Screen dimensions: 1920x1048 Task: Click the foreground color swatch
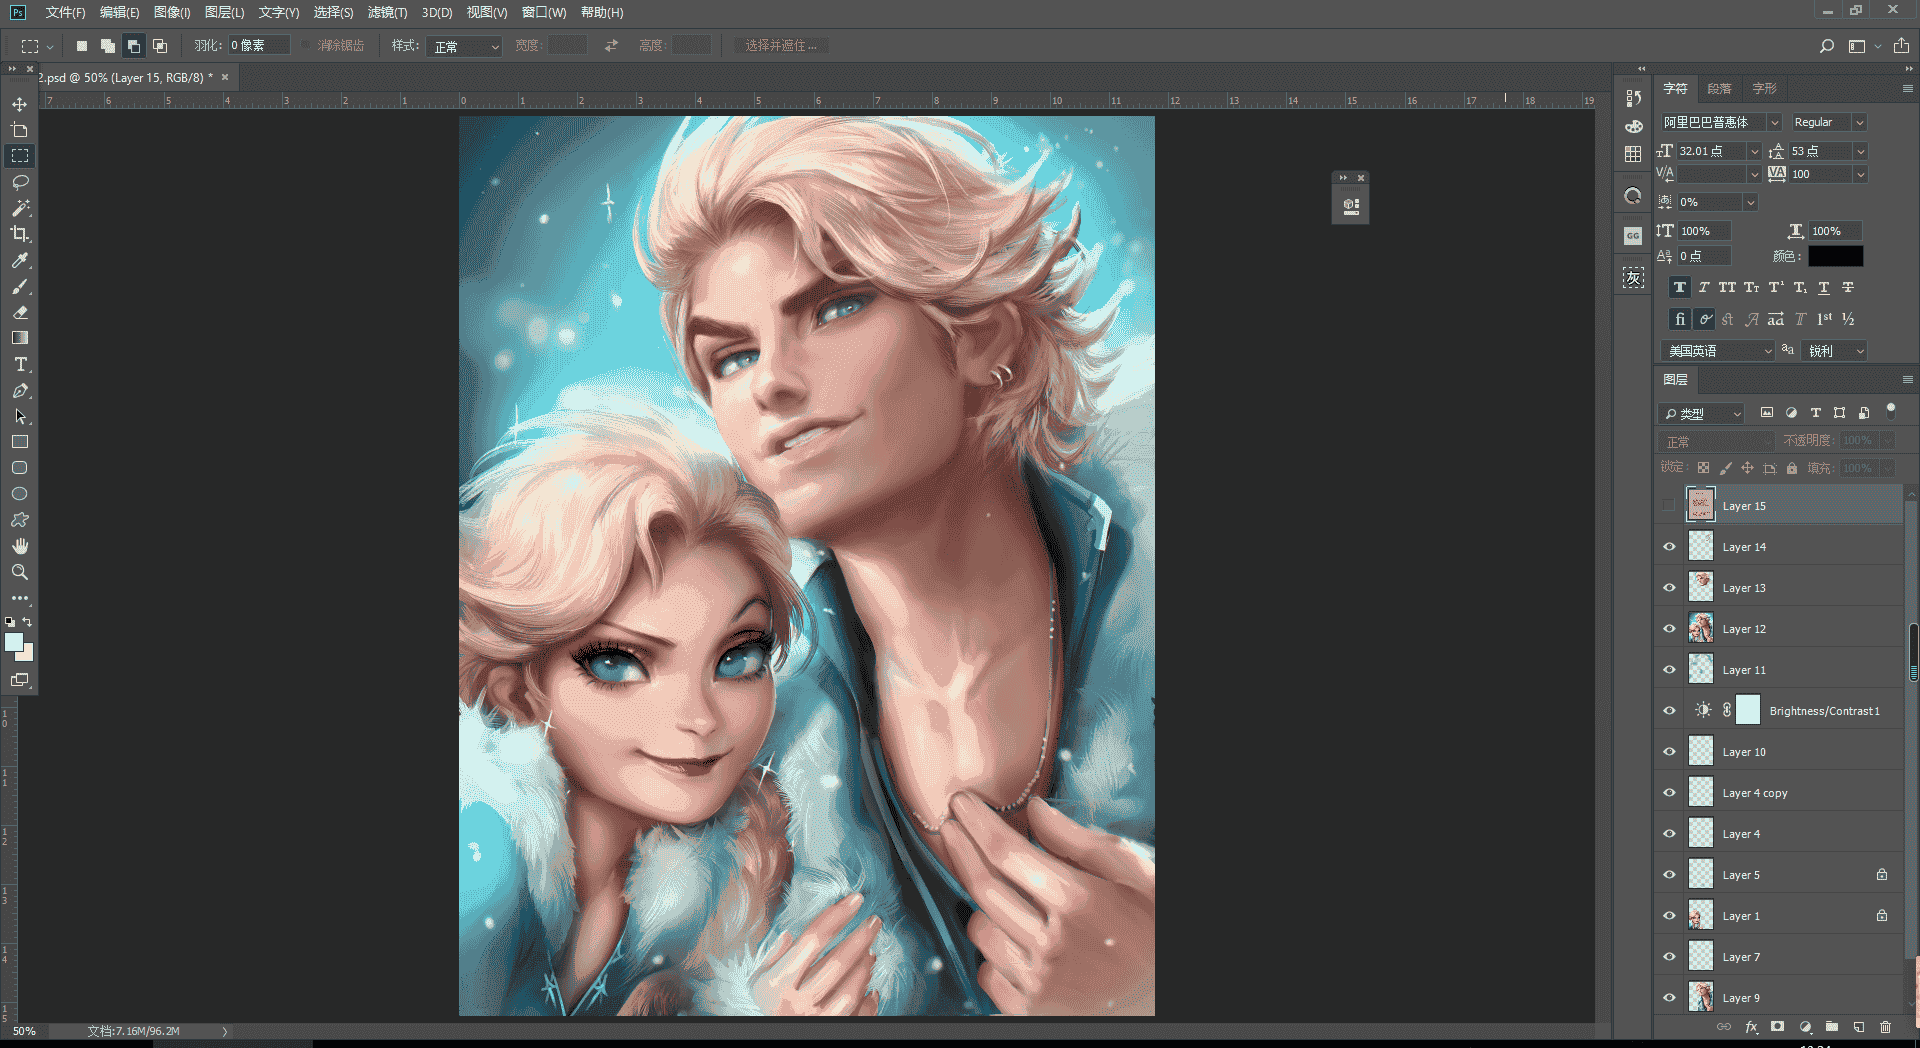[x=14, y=643]
